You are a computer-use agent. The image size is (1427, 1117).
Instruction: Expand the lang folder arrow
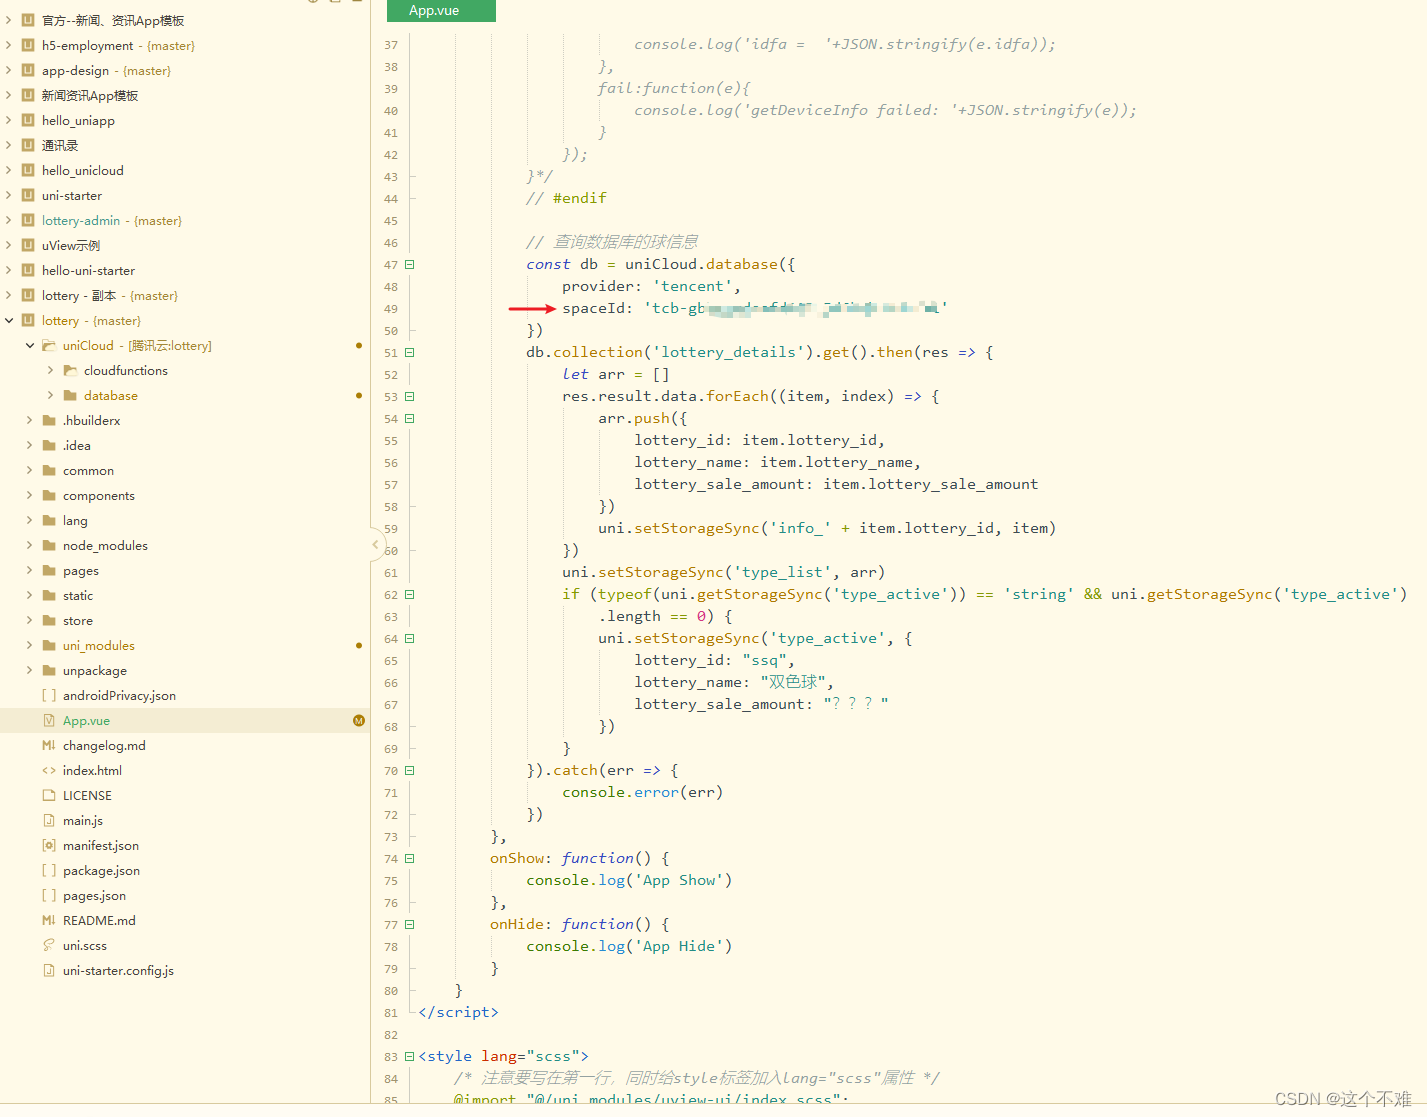pyautogui.click(x=30, y=520)
